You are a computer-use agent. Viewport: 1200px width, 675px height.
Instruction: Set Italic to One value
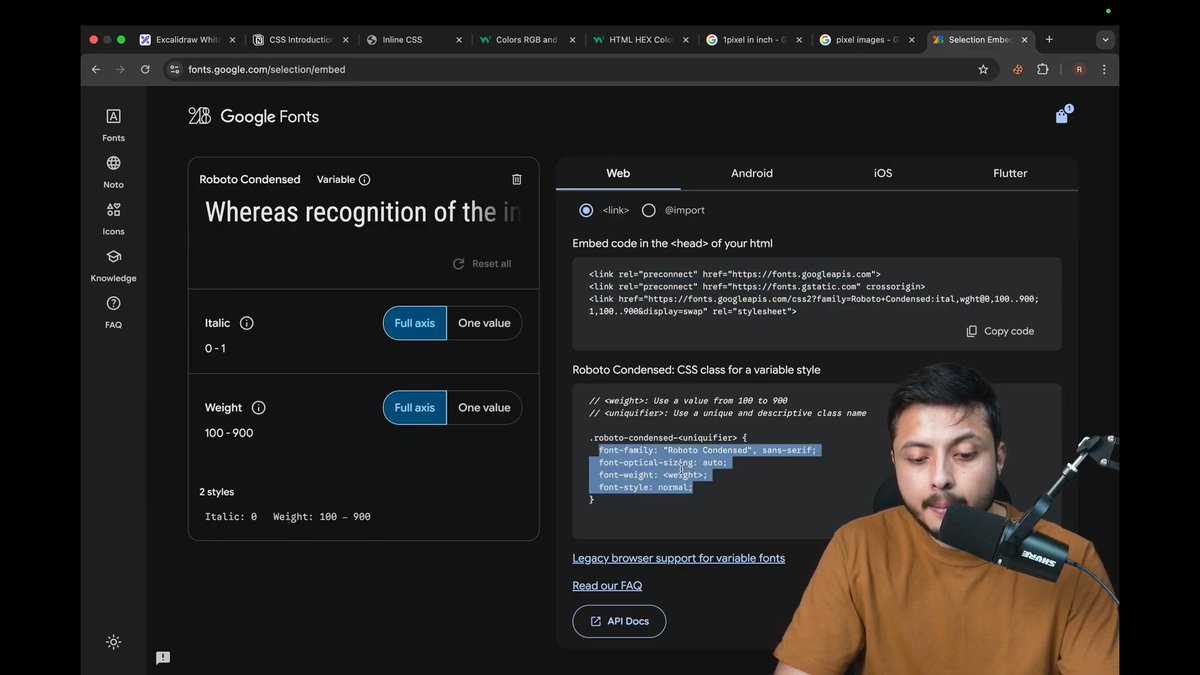click(484, 323)
